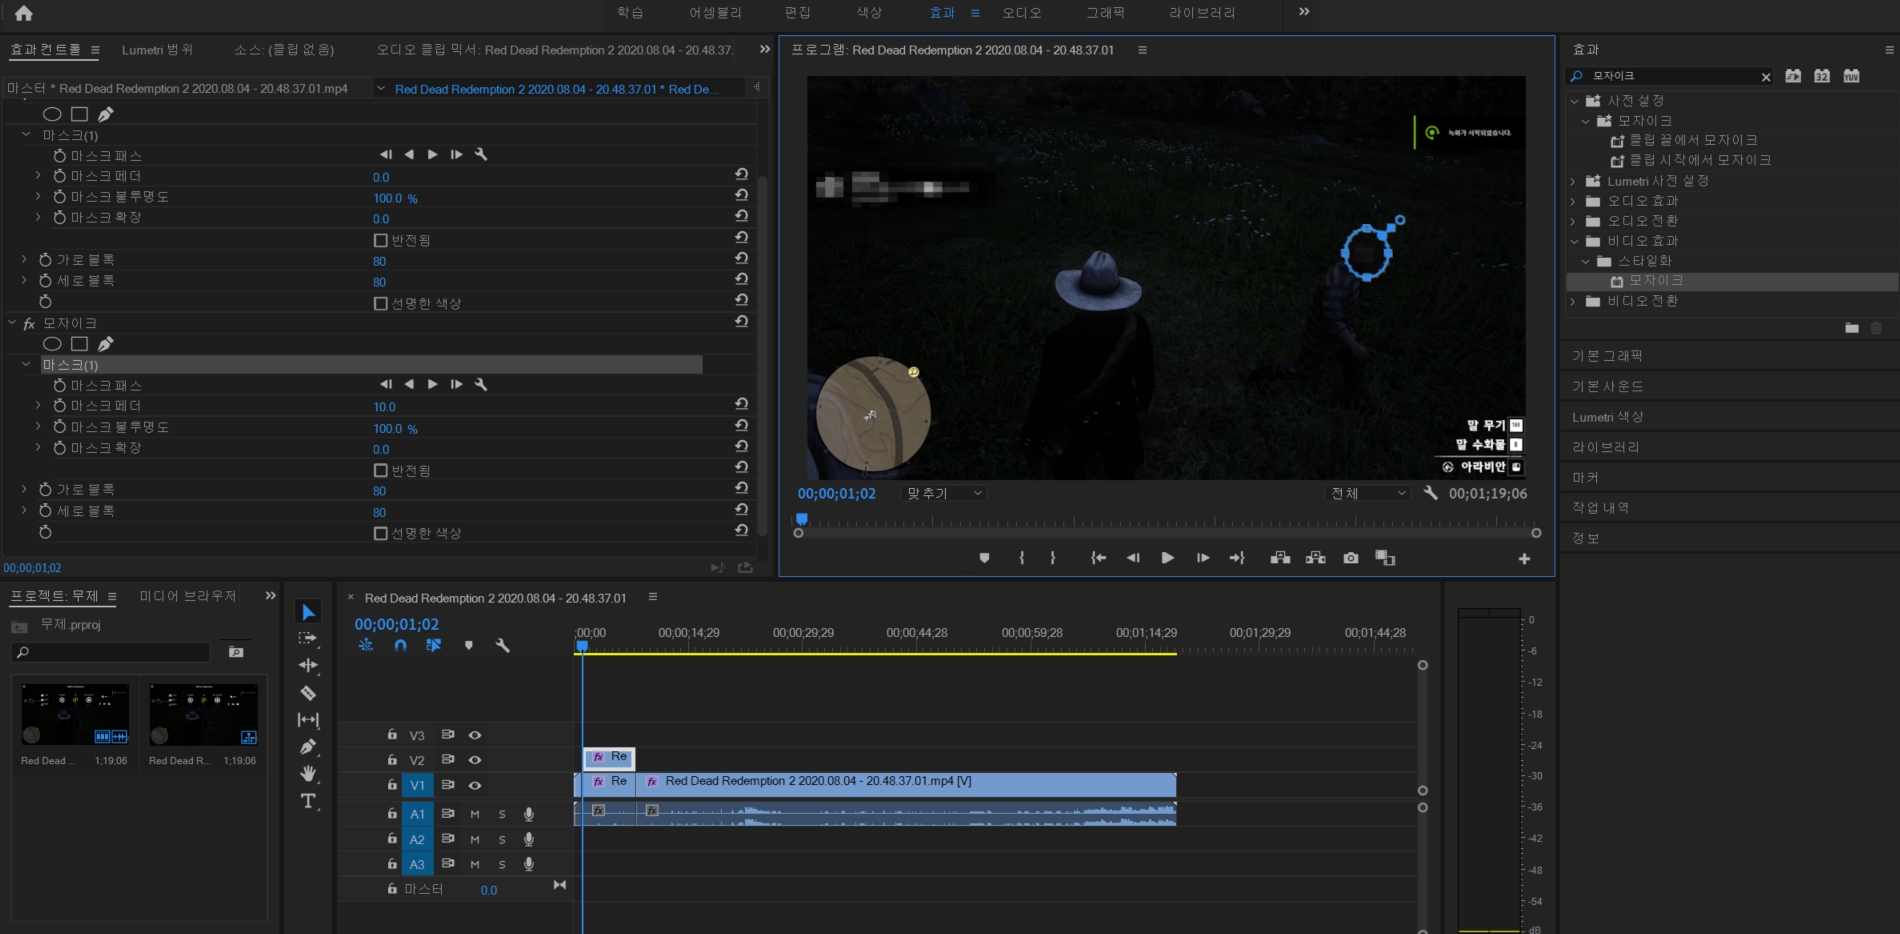This screenshot has width=1900, height=934.
Task: Switch to Assembly workspace tab
Action: pyautogui.click(x=715, y=13)
